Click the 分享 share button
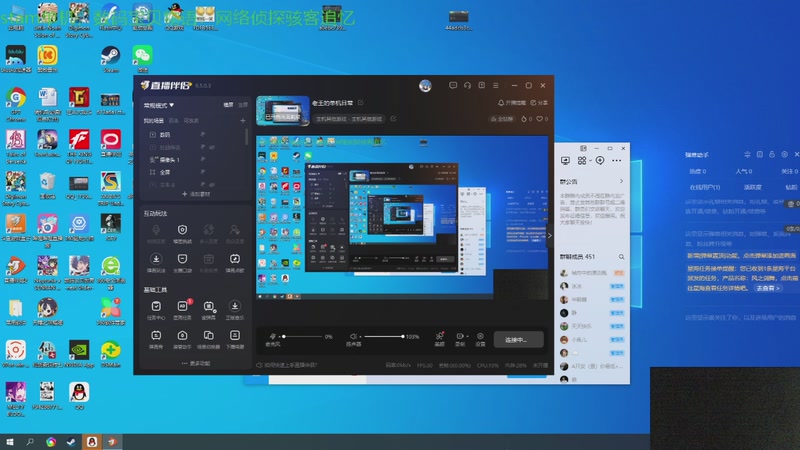The width and height of the screenshot is (800, 450). click(x=539, y=103)
